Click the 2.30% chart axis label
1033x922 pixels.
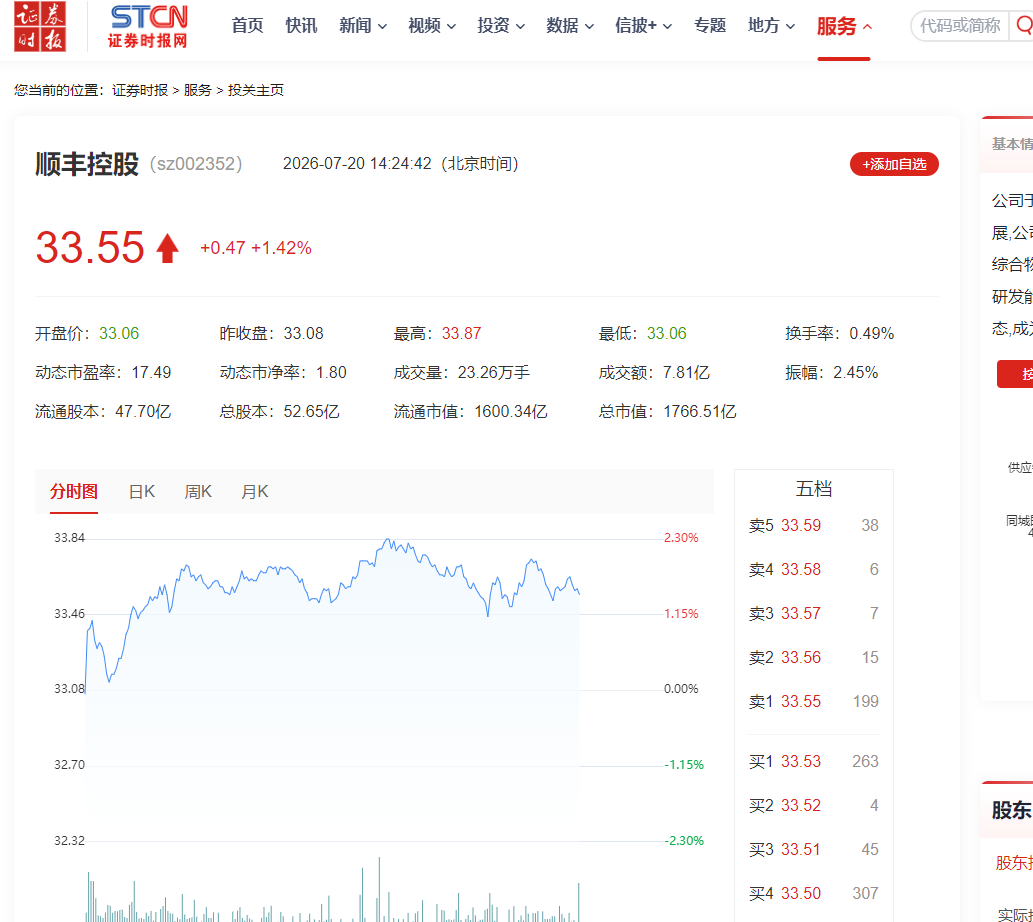pos(681,538)
